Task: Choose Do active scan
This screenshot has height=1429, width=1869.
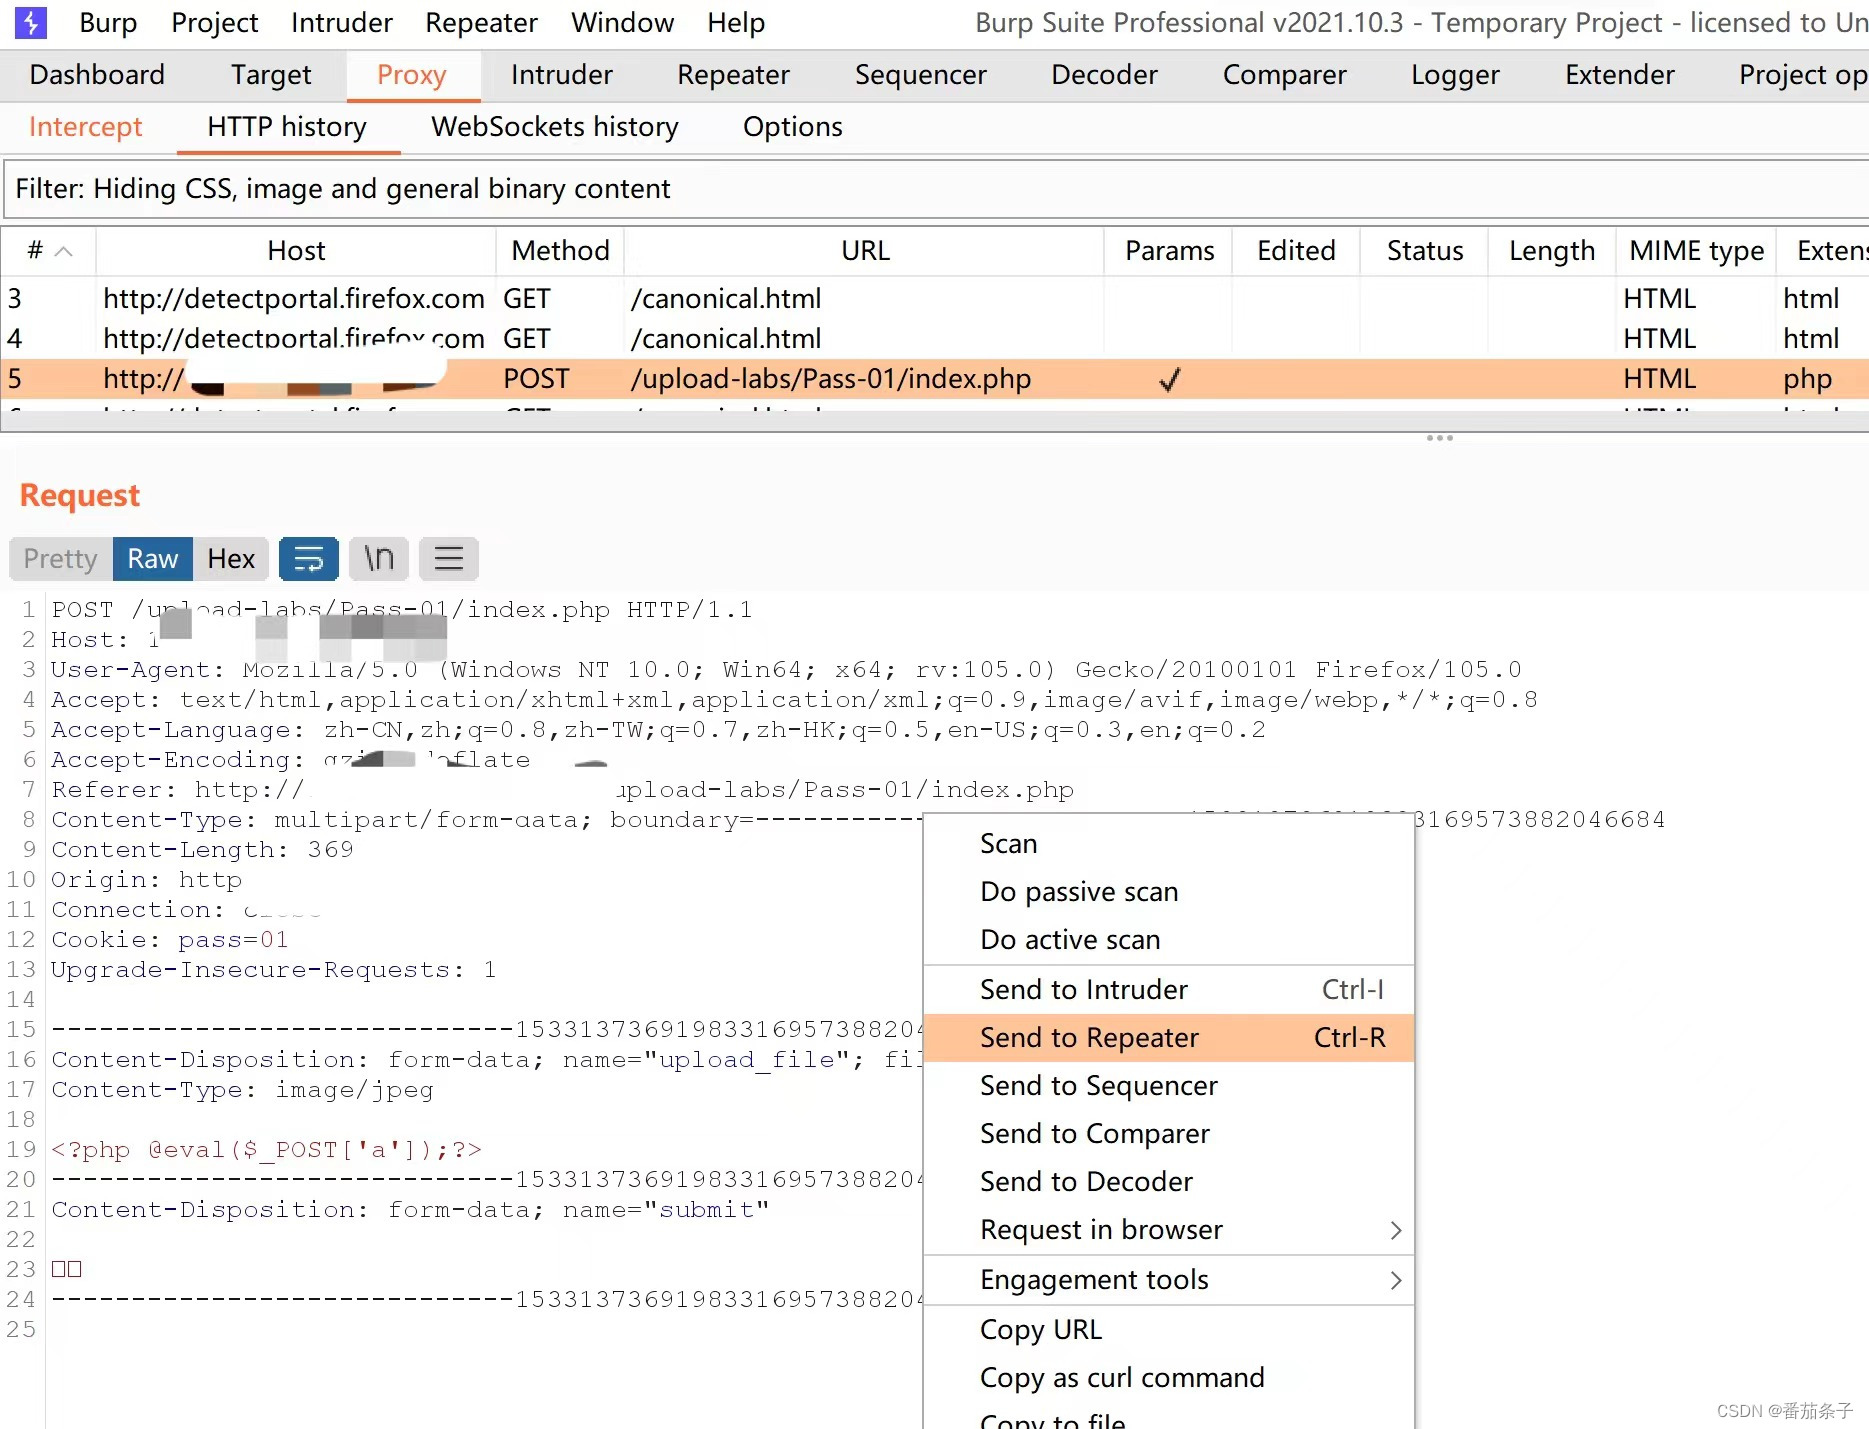Action: [1169, 939]
